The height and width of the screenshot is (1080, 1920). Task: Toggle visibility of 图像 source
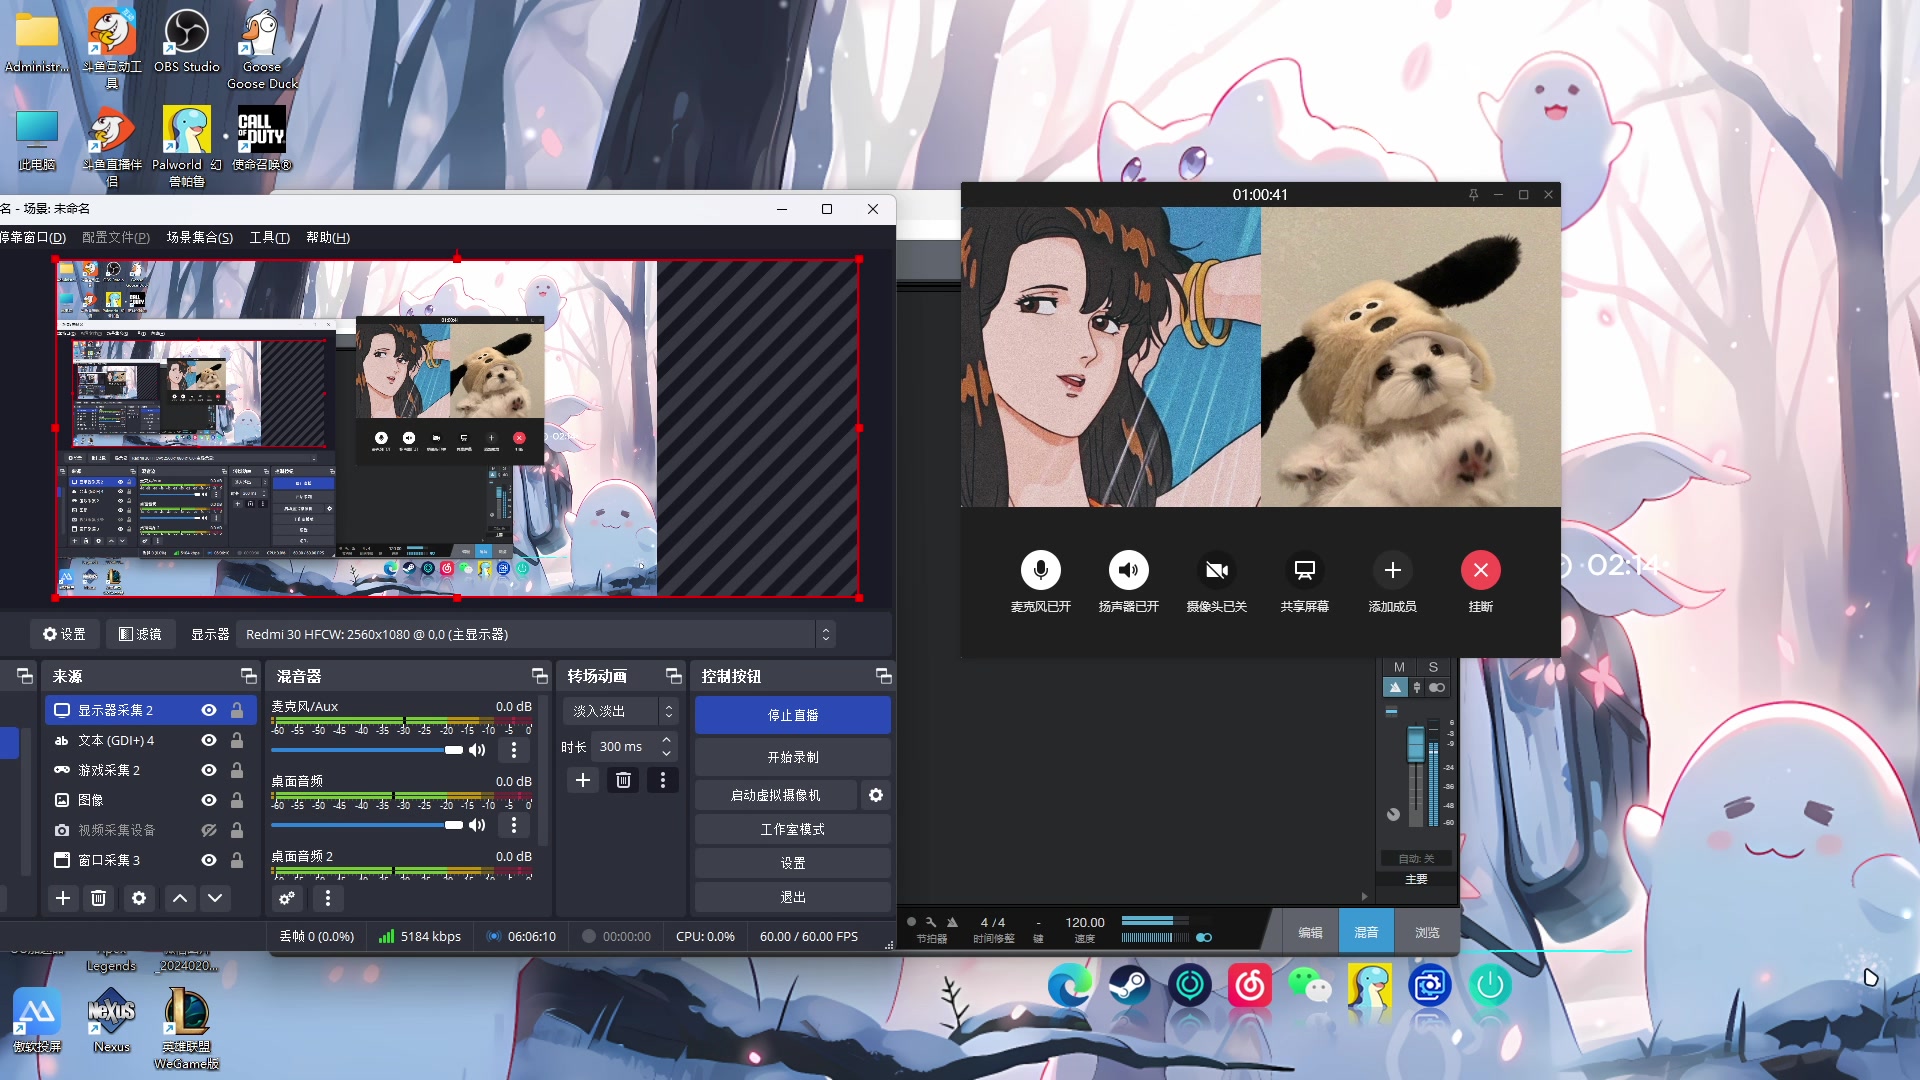tap(209, 800)
